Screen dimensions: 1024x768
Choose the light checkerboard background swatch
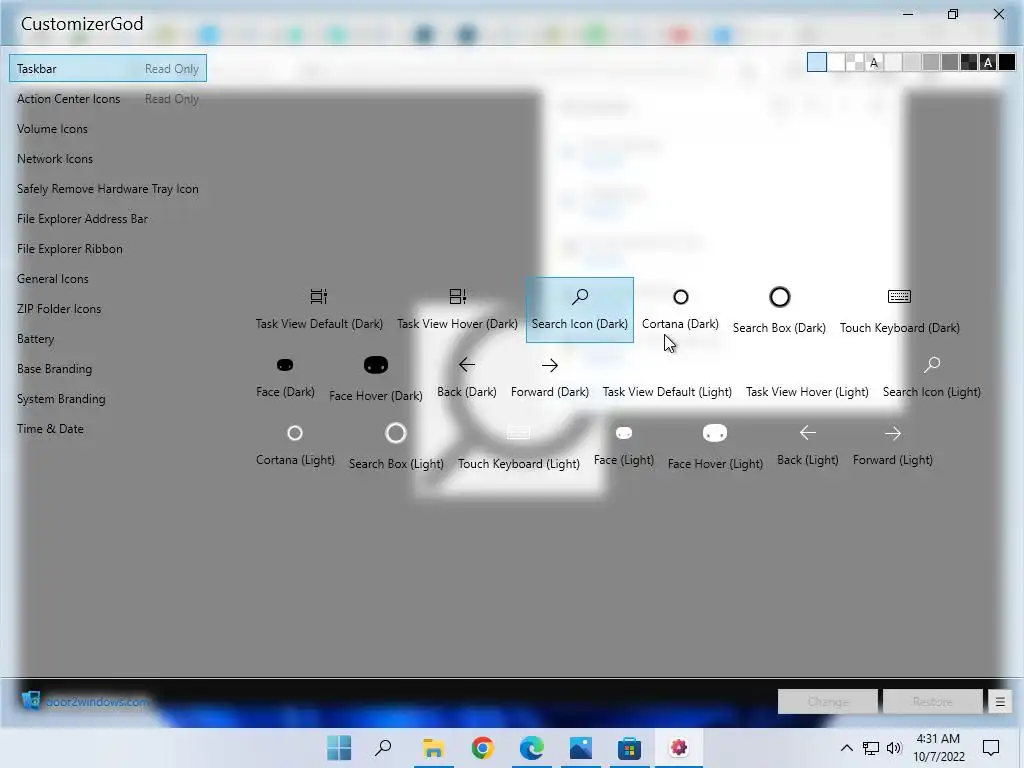click(x=855, y=62)
